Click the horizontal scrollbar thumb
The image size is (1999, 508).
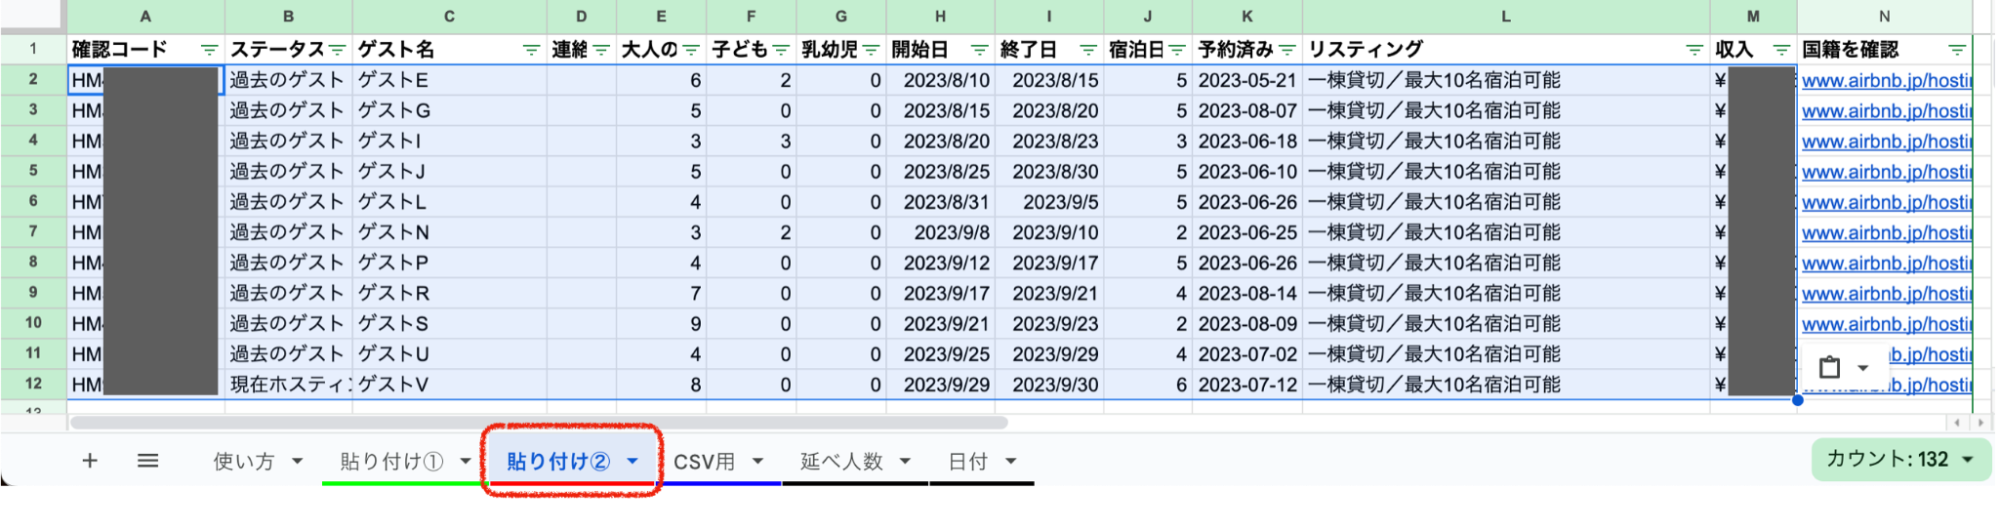click(540, 423)
